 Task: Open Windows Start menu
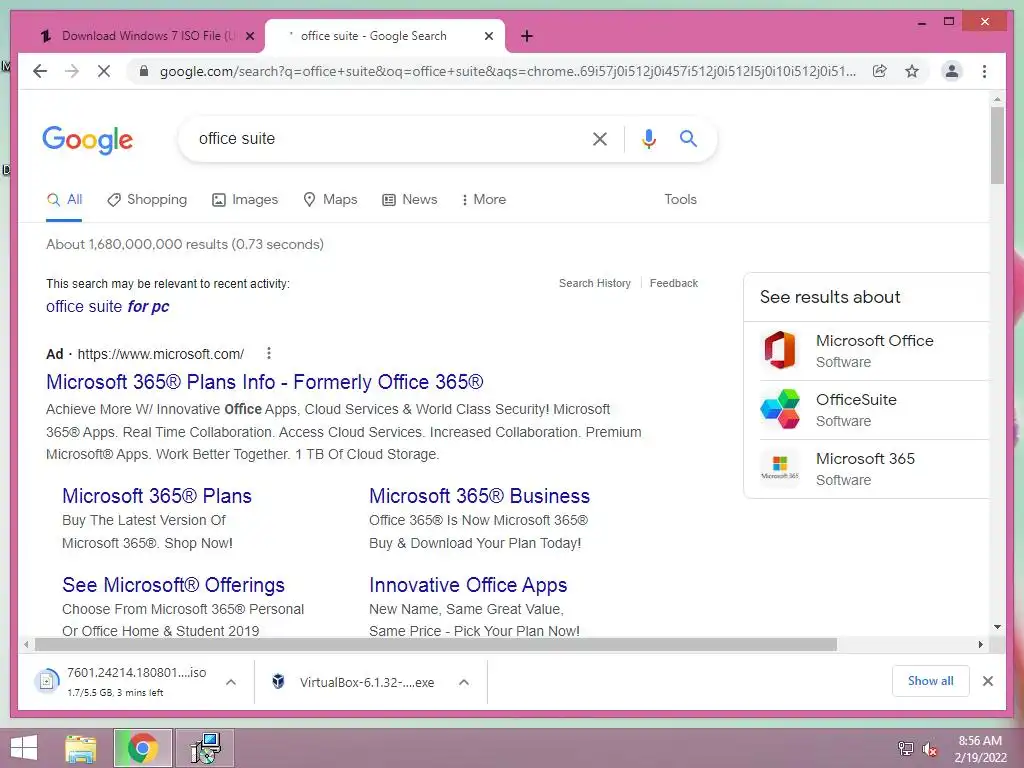tap(24, 748)
